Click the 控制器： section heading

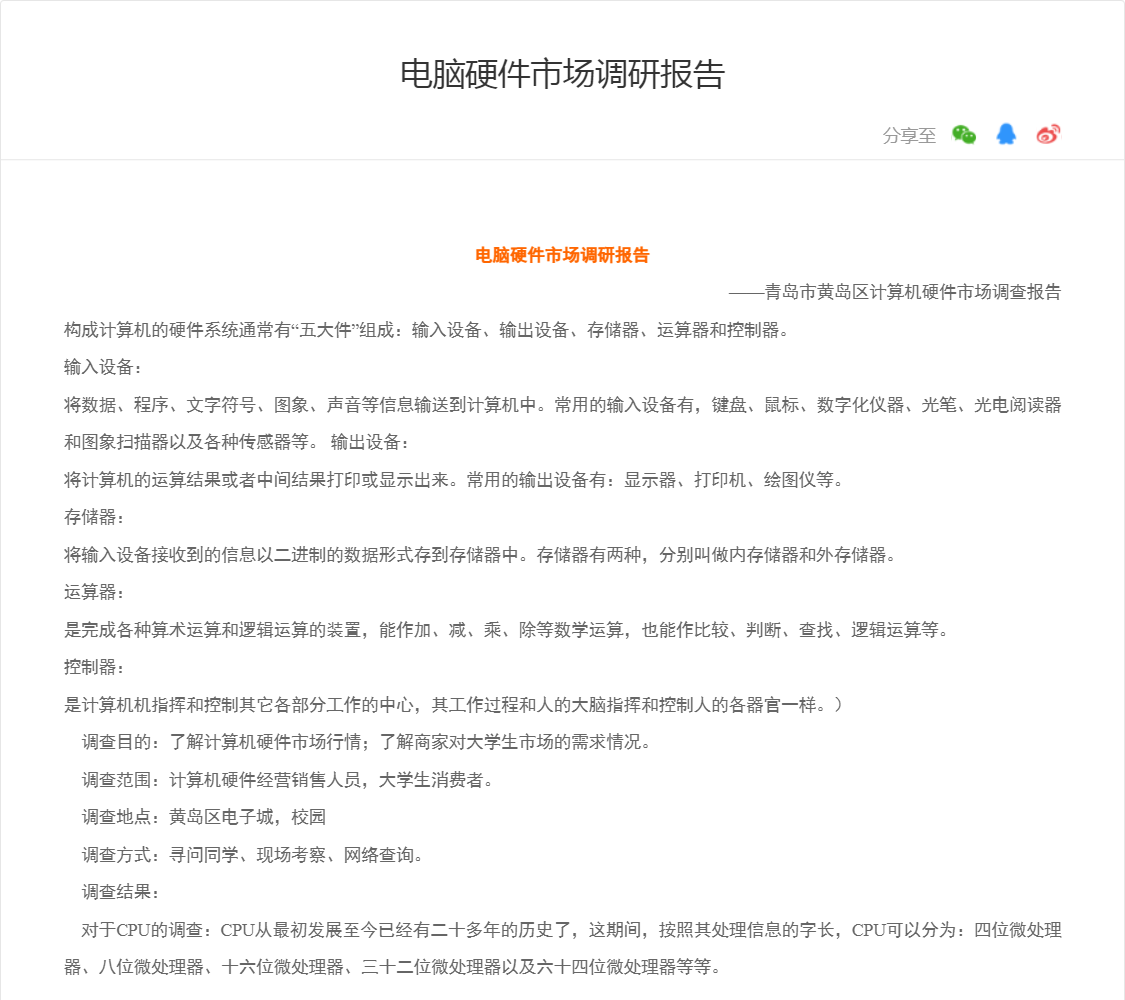coord(95,668)
